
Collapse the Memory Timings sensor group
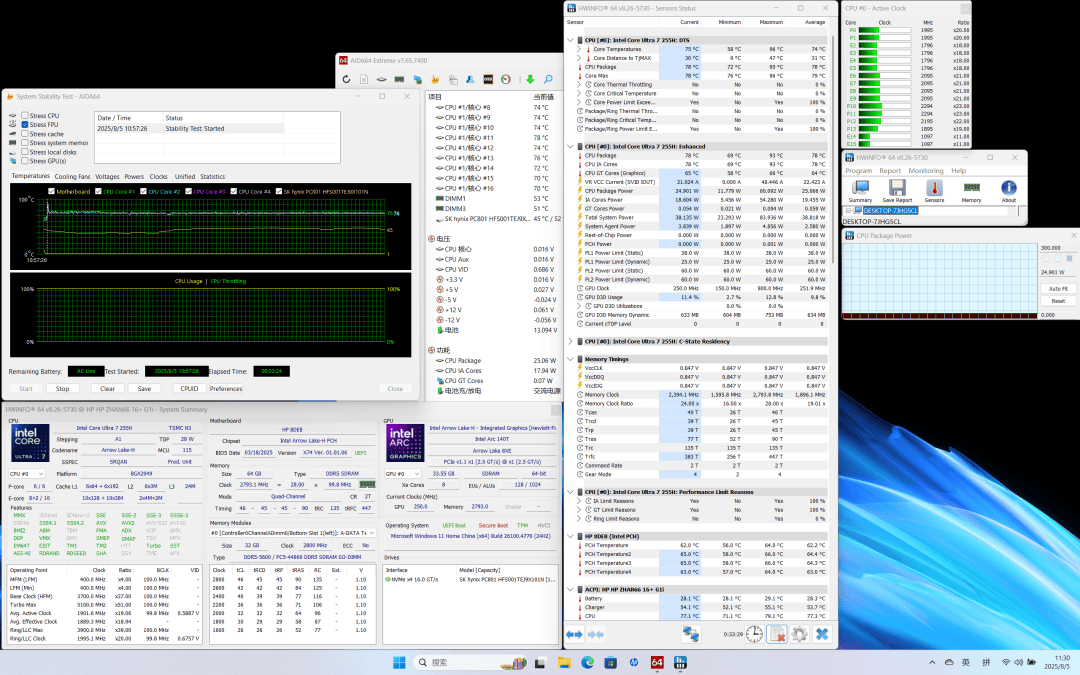572,359
